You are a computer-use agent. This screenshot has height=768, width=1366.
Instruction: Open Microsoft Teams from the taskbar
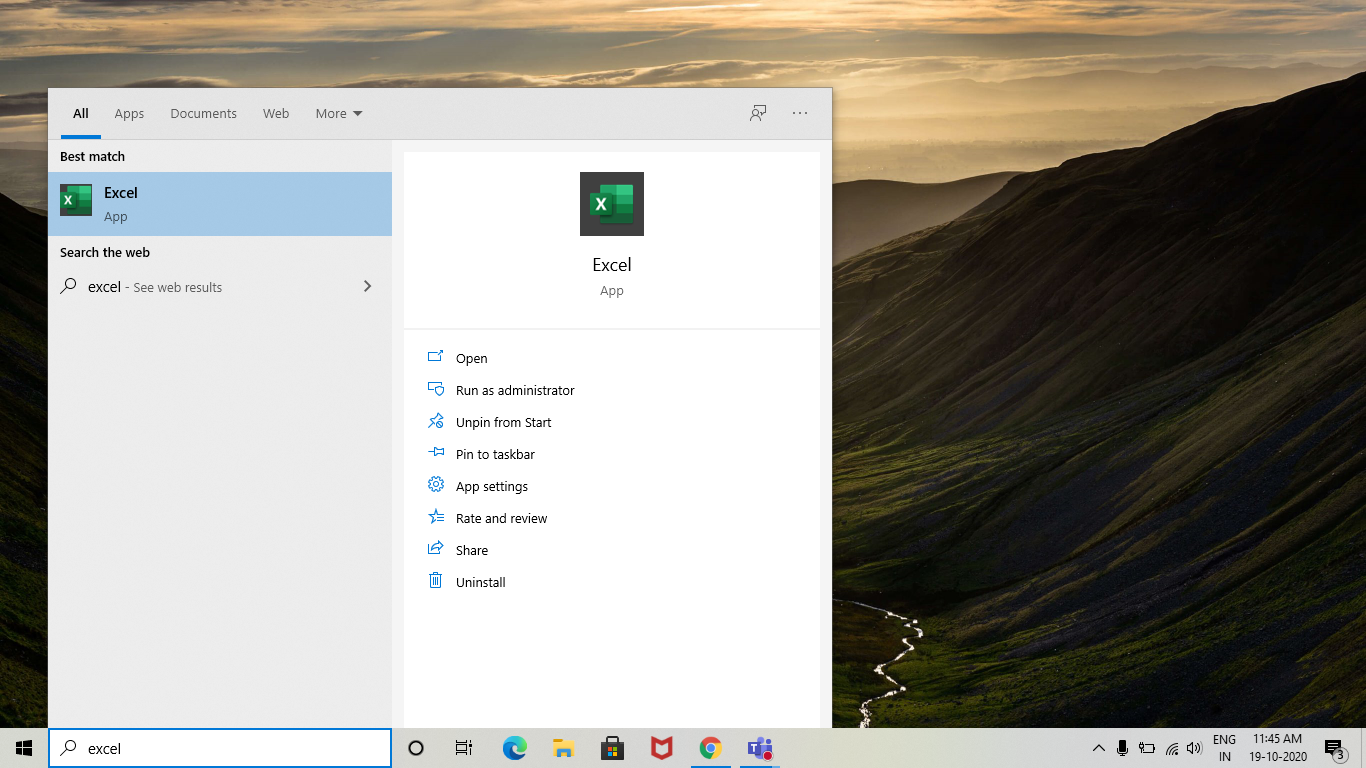coord(759,748)
